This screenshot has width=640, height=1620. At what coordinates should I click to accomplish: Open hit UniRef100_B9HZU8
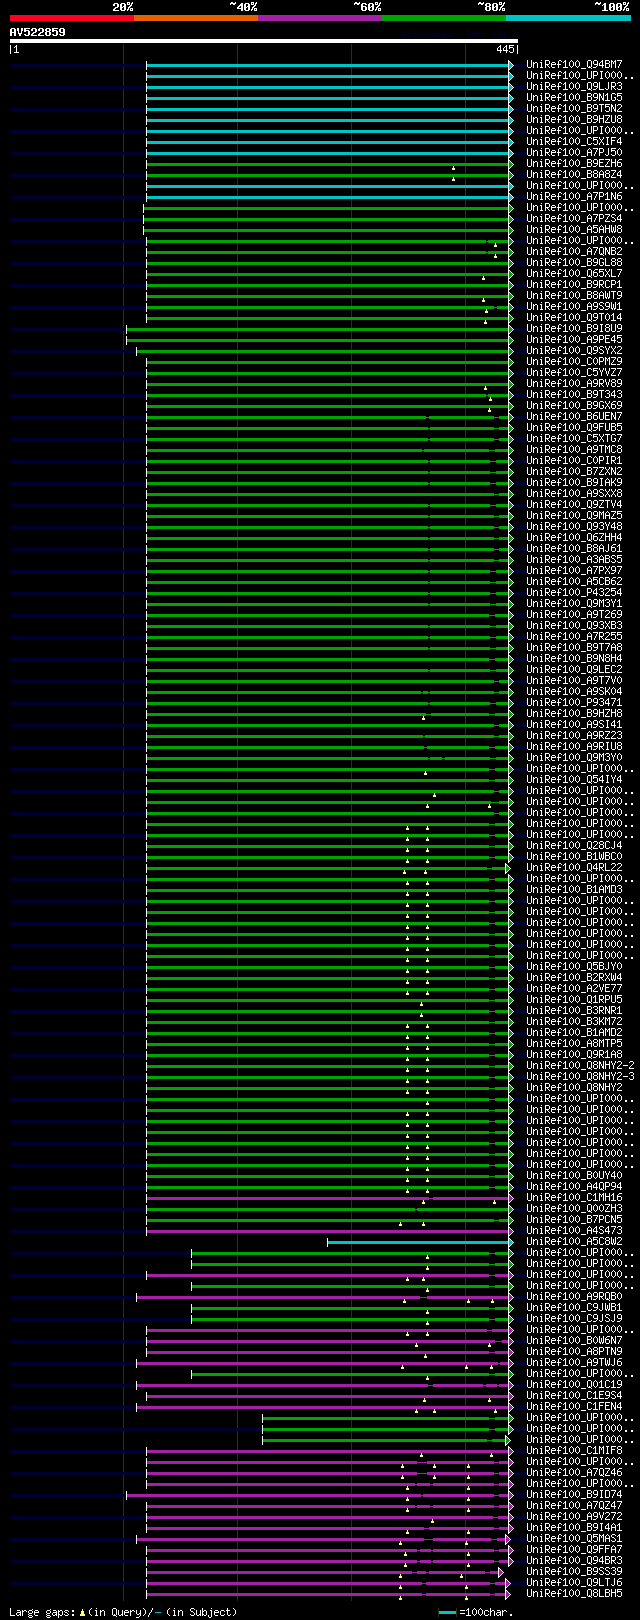(574, 120)
